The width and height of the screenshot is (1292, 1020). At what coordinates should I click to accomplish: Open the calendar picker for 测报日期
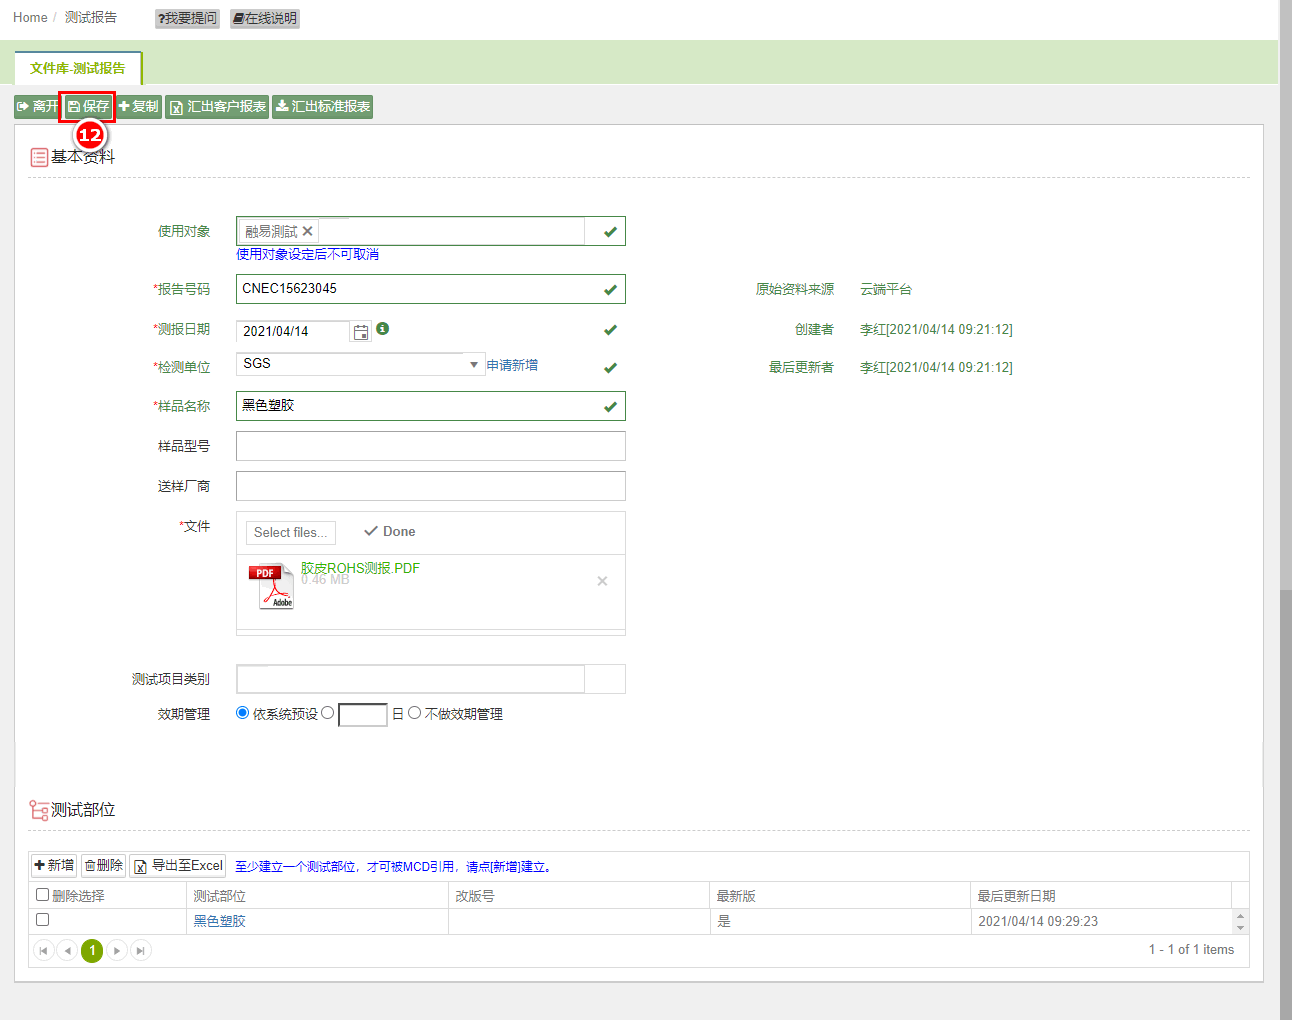pyautogui.click(x=361, y=332)
